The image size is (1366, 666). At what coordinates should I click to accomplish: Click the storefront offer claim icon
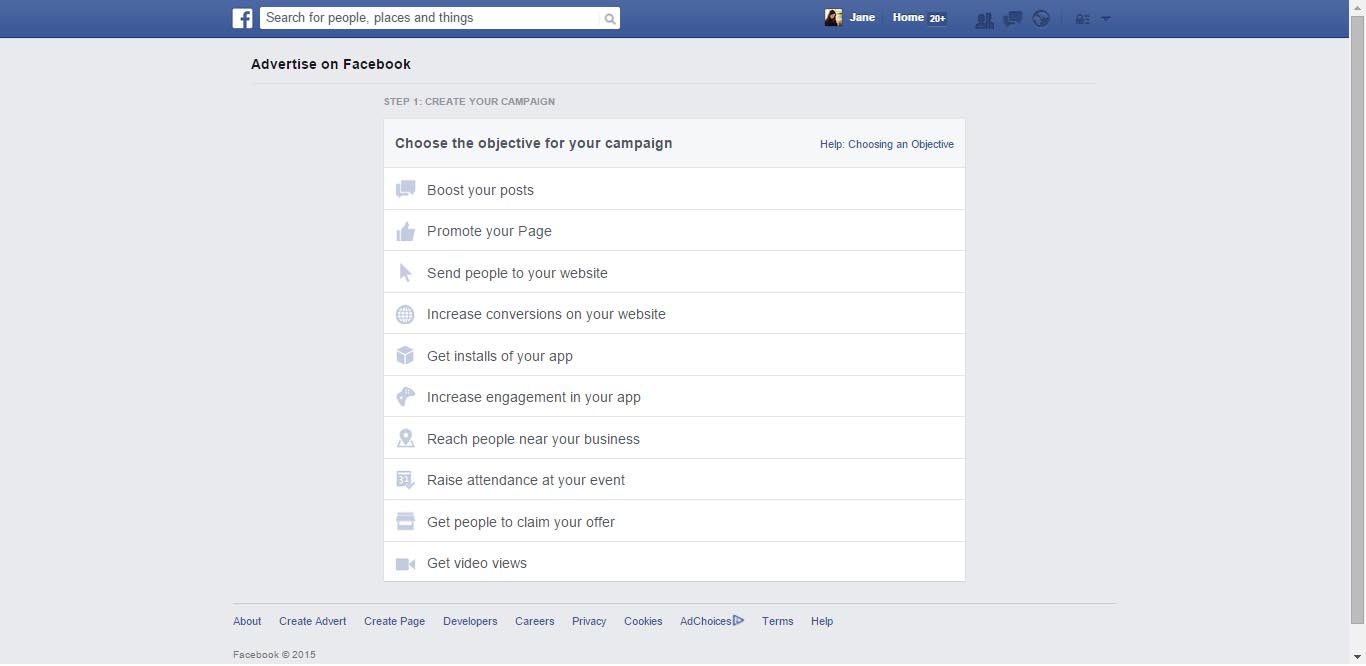click(405, 522)
